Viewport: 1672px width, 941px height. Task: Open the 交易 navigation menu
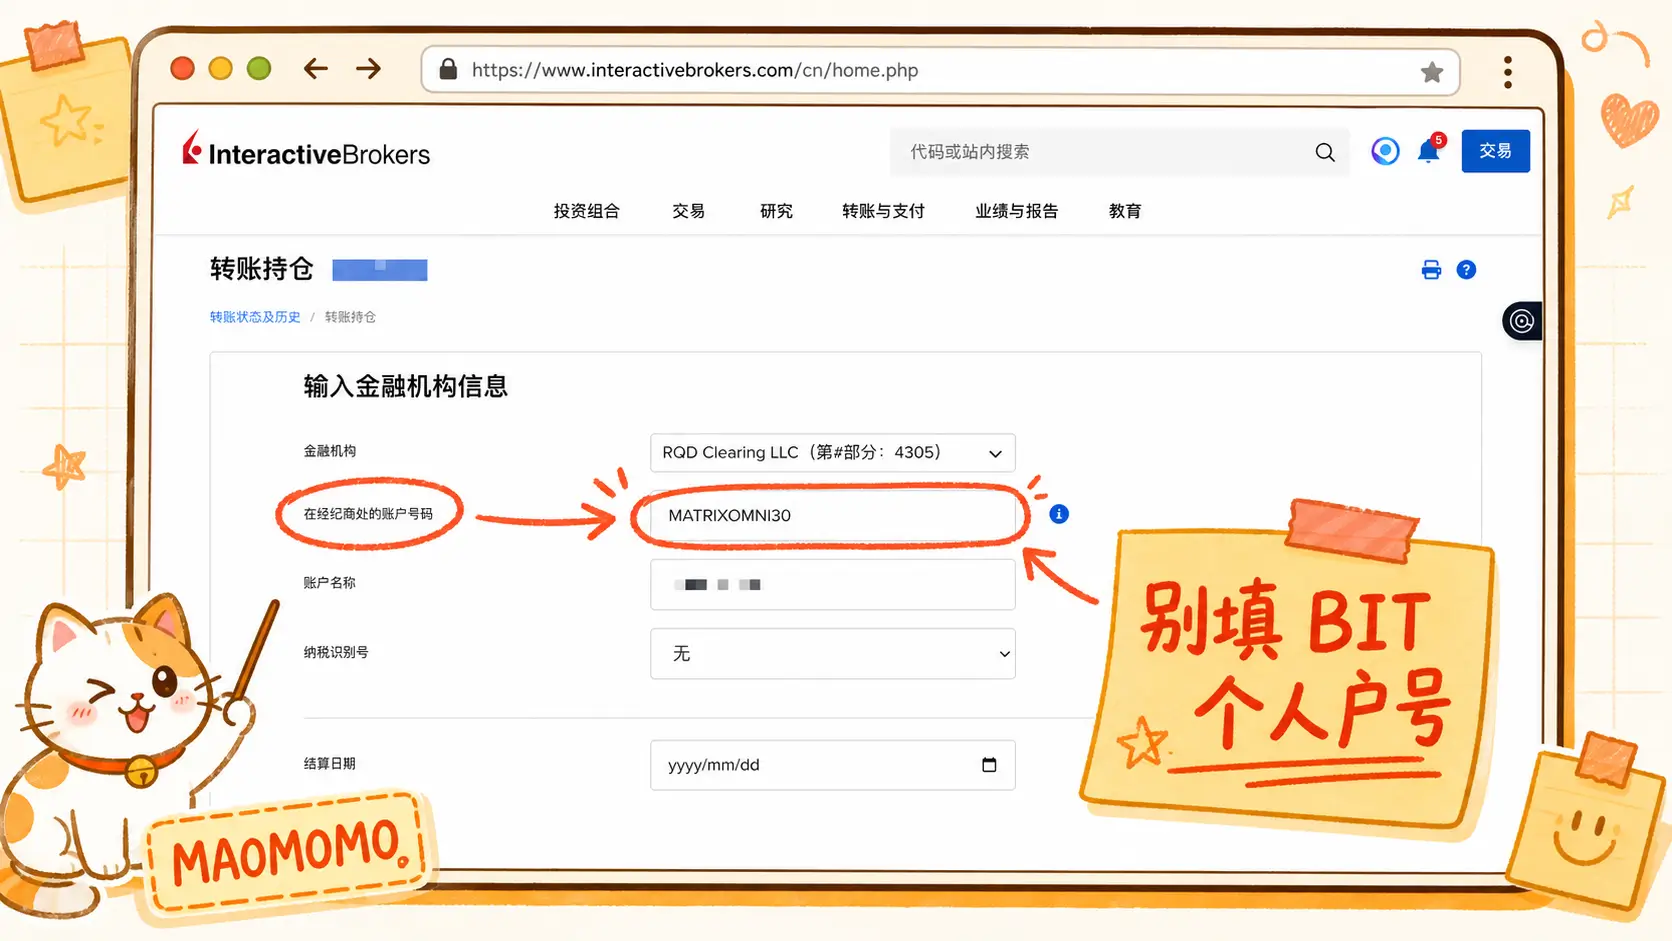click(689, 211)
